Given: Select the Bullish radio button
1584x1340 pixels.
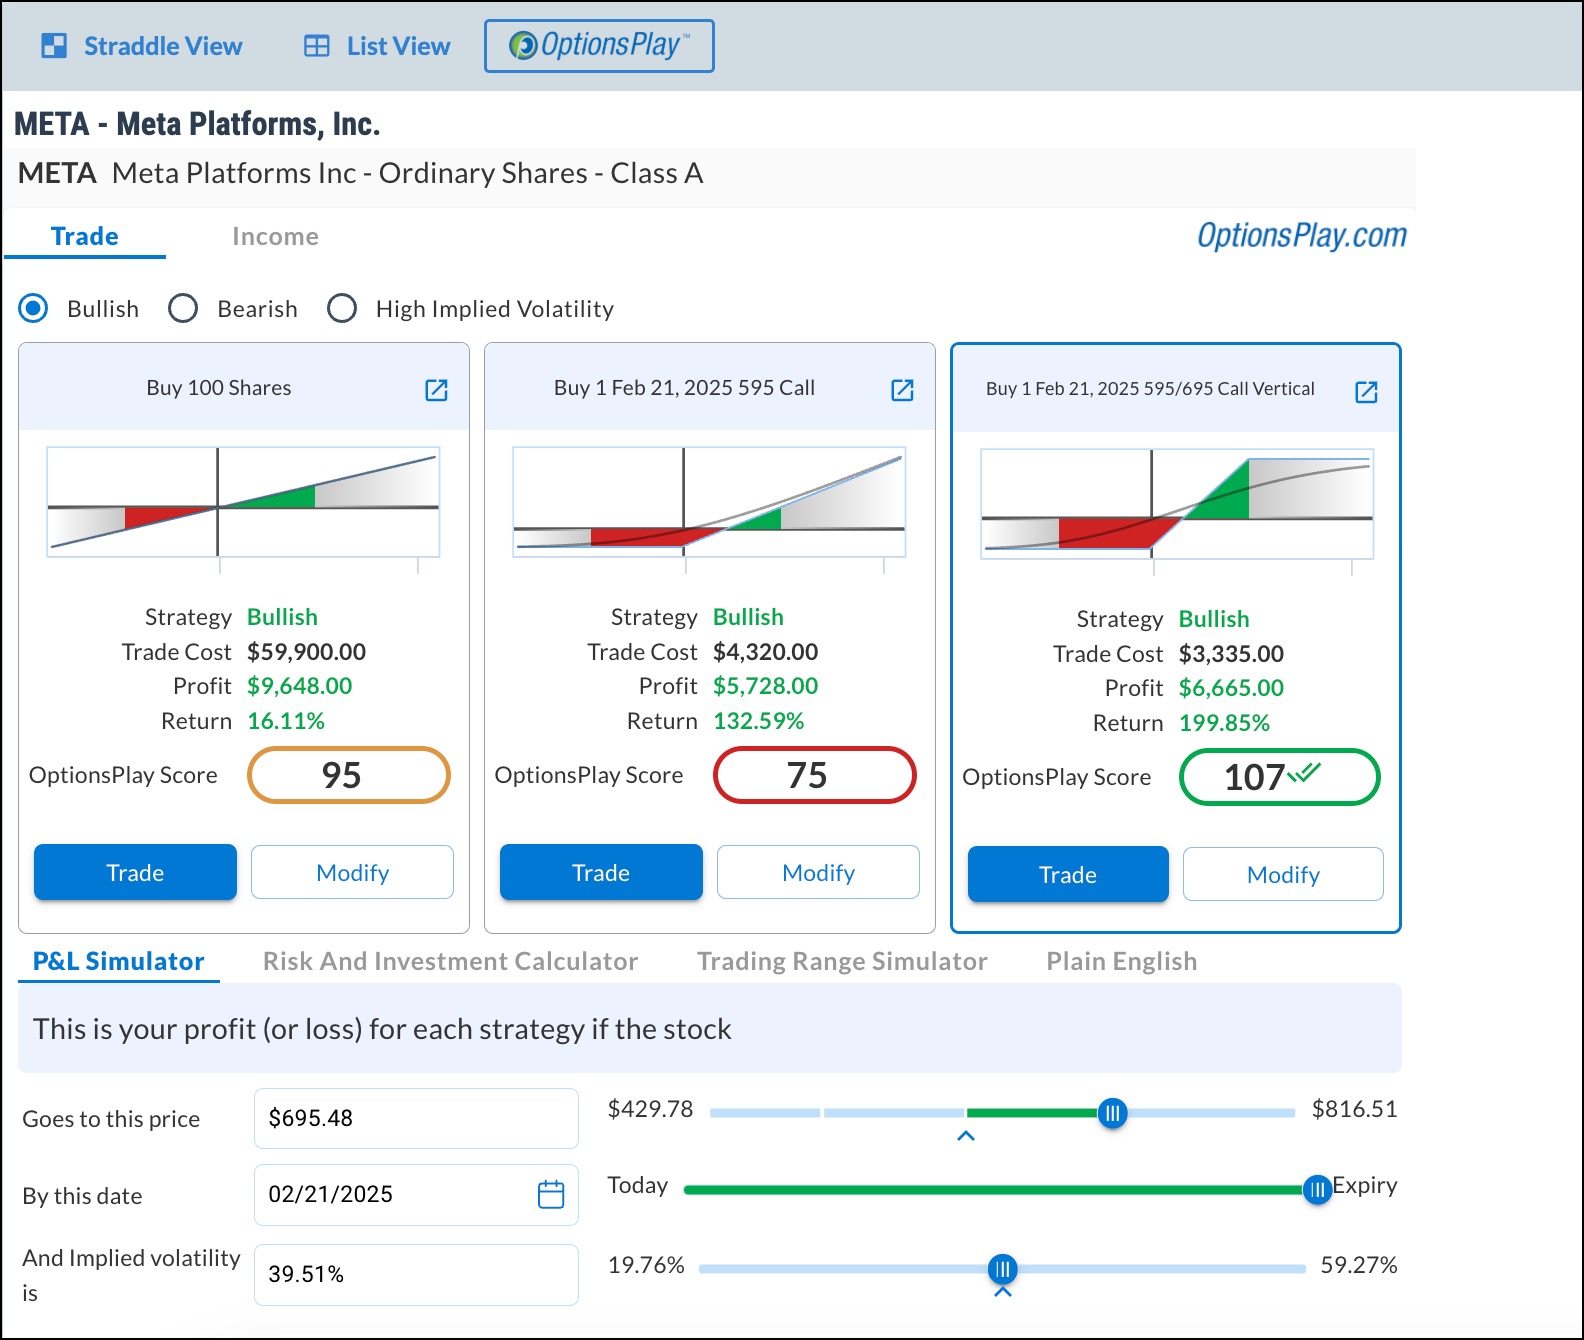Looking at the screenshot, I should point(33,308).
